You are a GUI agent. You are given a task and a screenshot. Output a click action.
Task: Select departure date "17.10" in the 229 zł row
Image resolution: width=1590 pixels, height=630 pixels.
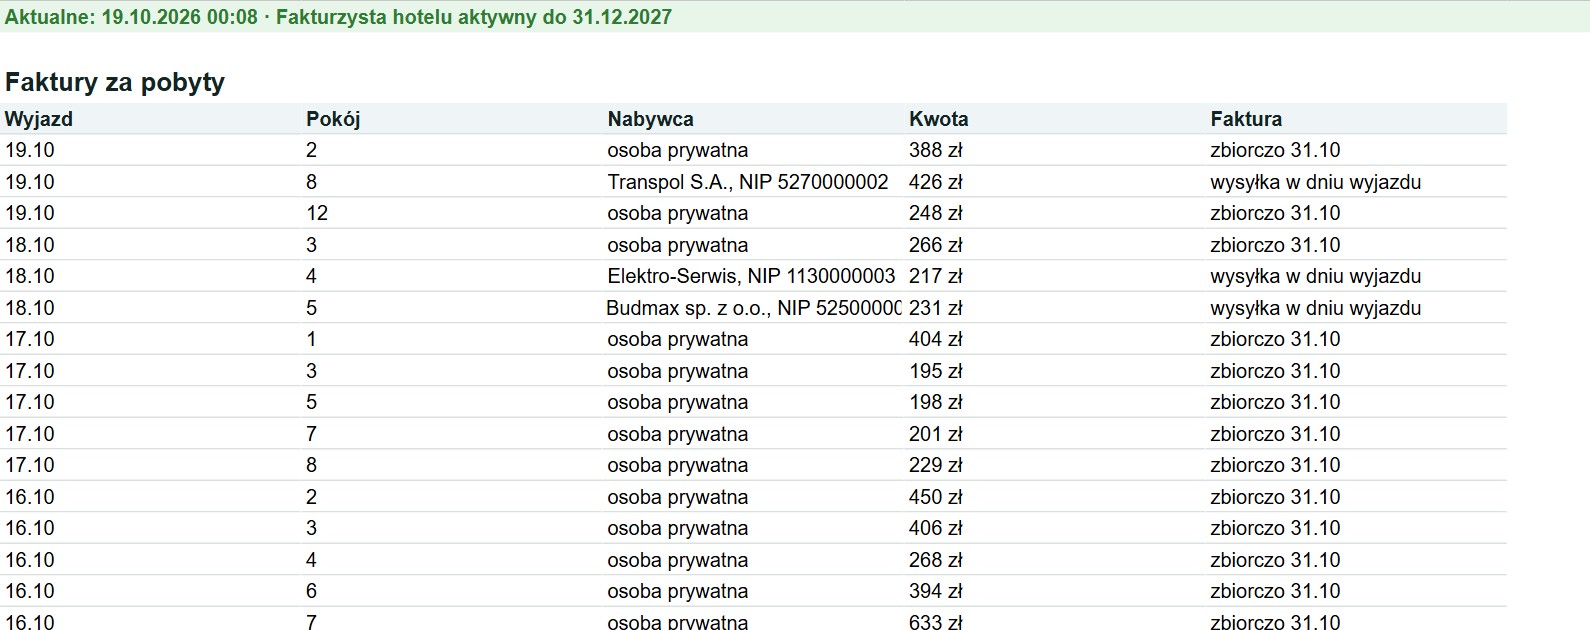point(30,465)
